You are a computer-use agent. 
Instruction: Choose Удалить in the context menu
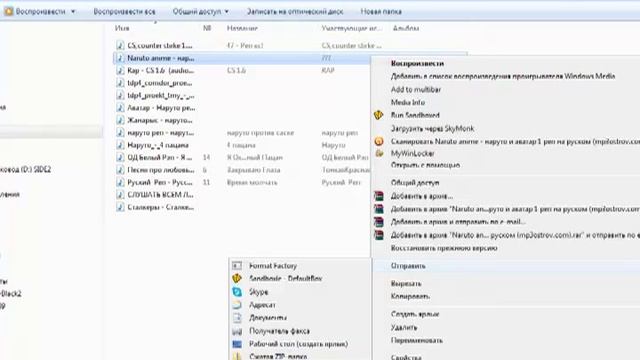pos(404,327)
